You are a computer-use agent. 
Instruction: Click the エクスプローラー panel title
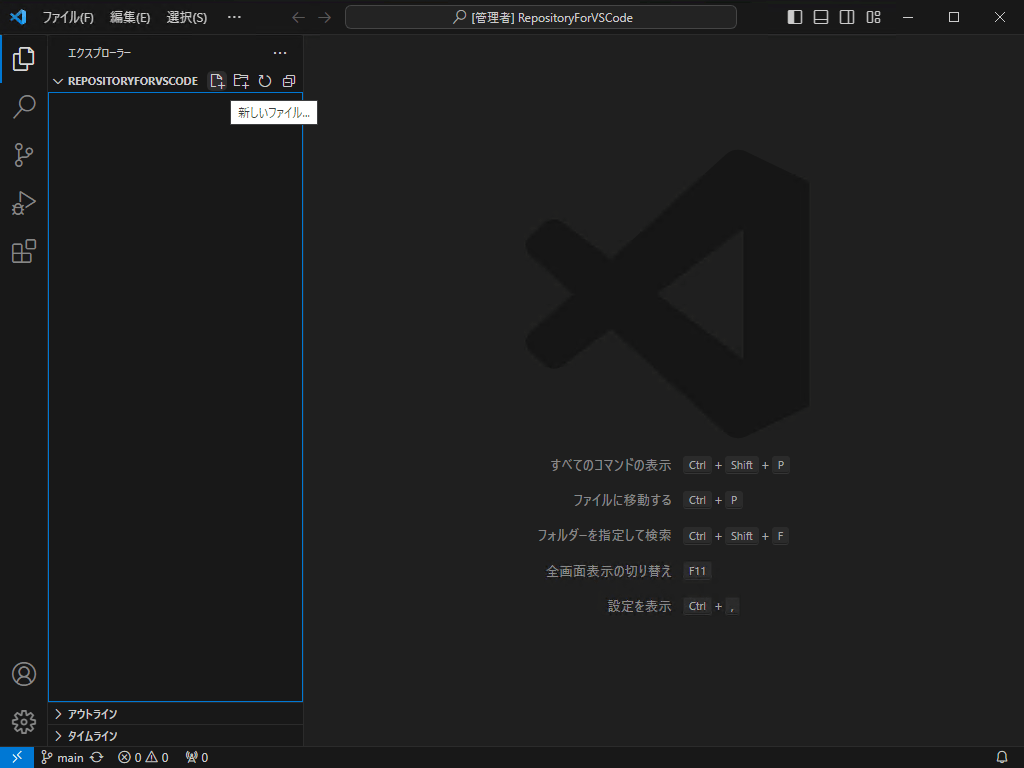point(99,53)
